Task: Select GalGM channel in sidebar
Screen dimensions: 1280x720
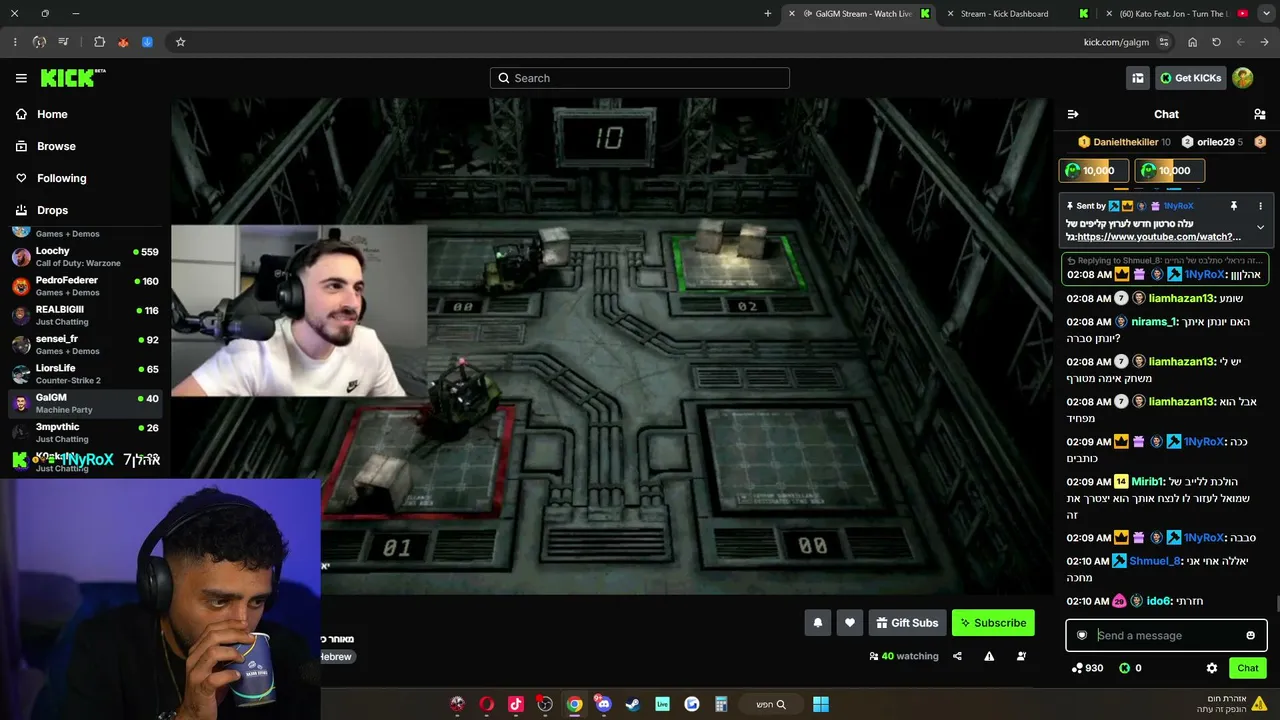Action: tap(85, 403)
